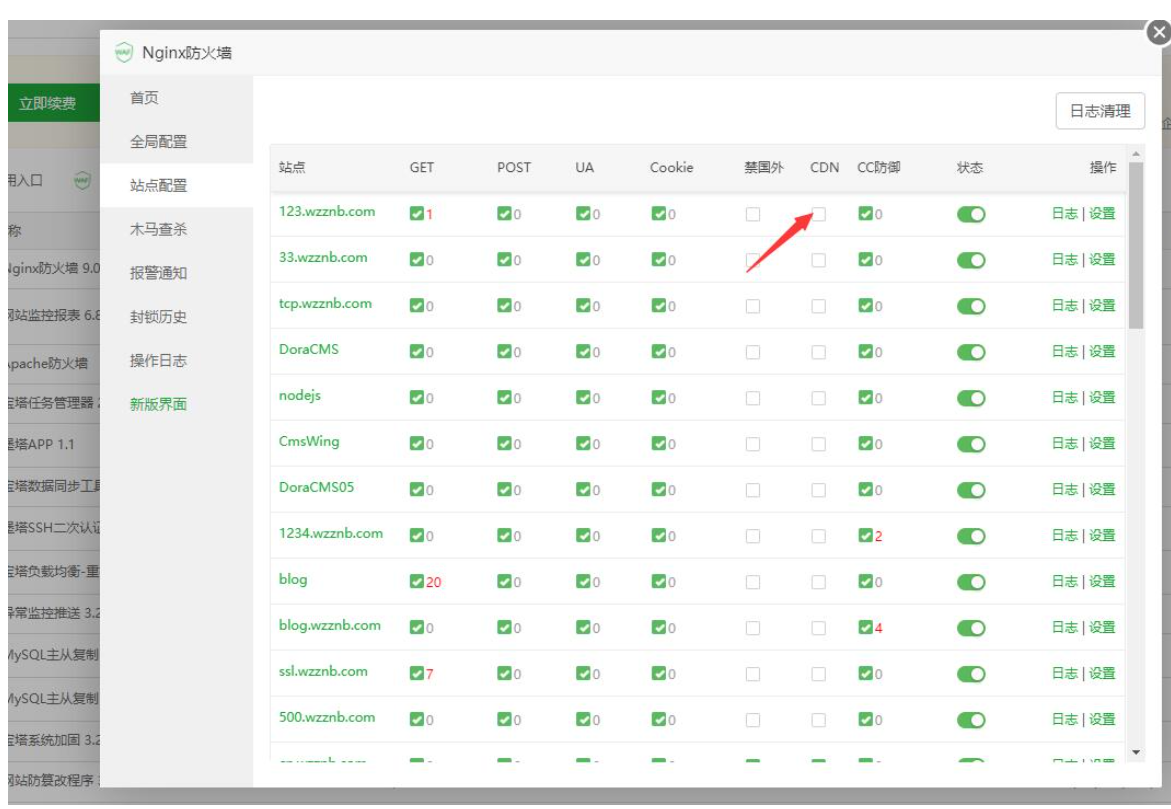The width and height of the screenshot is (1171, 809).
Task: Open 全局配置 in the sidebar menu
Action: click(158, 142)
